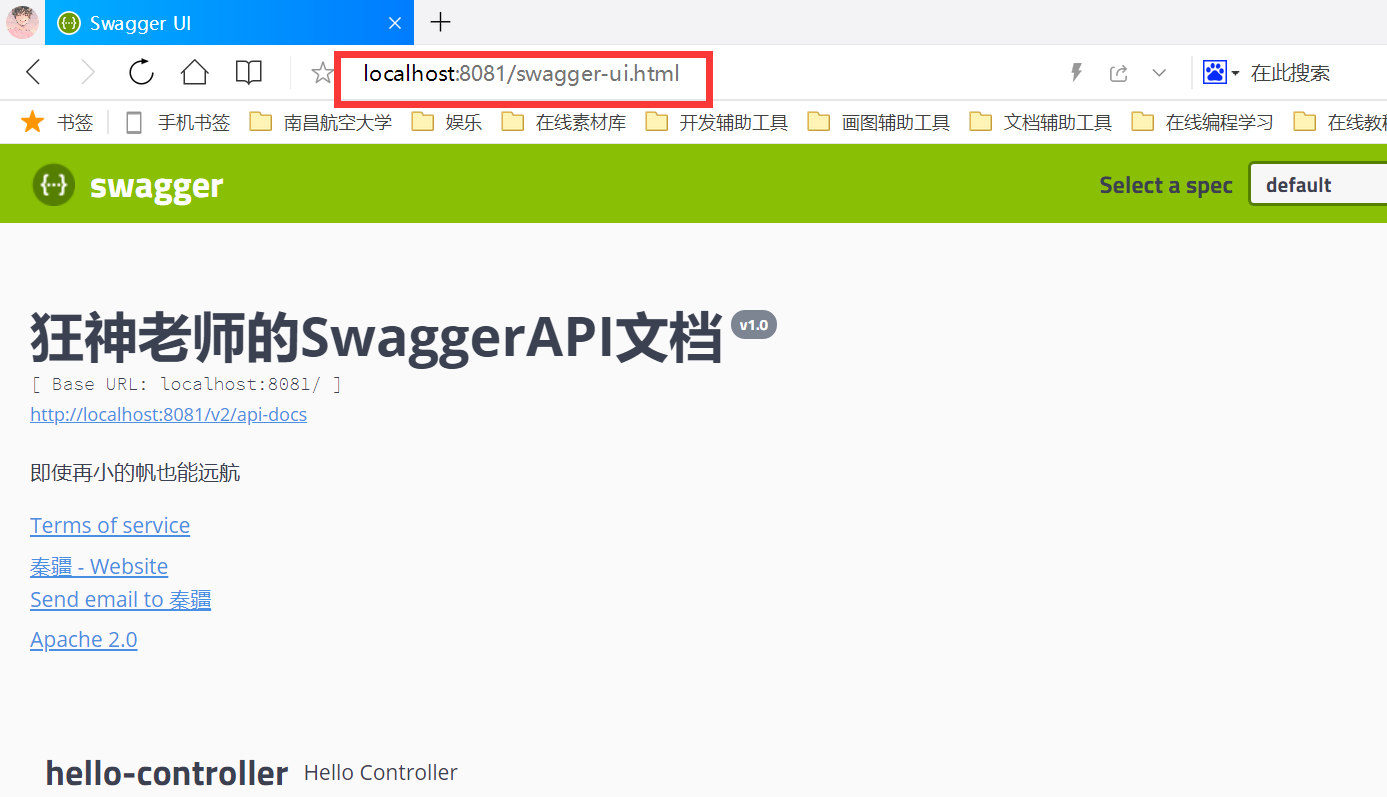The width and height of the screenshot is (1387, 797).
Task: Click the share page icon
Action: coord(1119,72)
